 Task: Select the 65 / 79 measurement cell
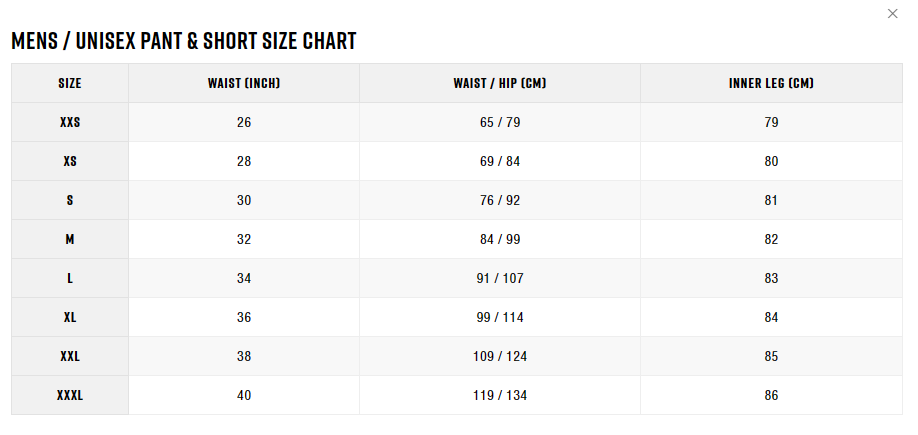click(499, 122)
